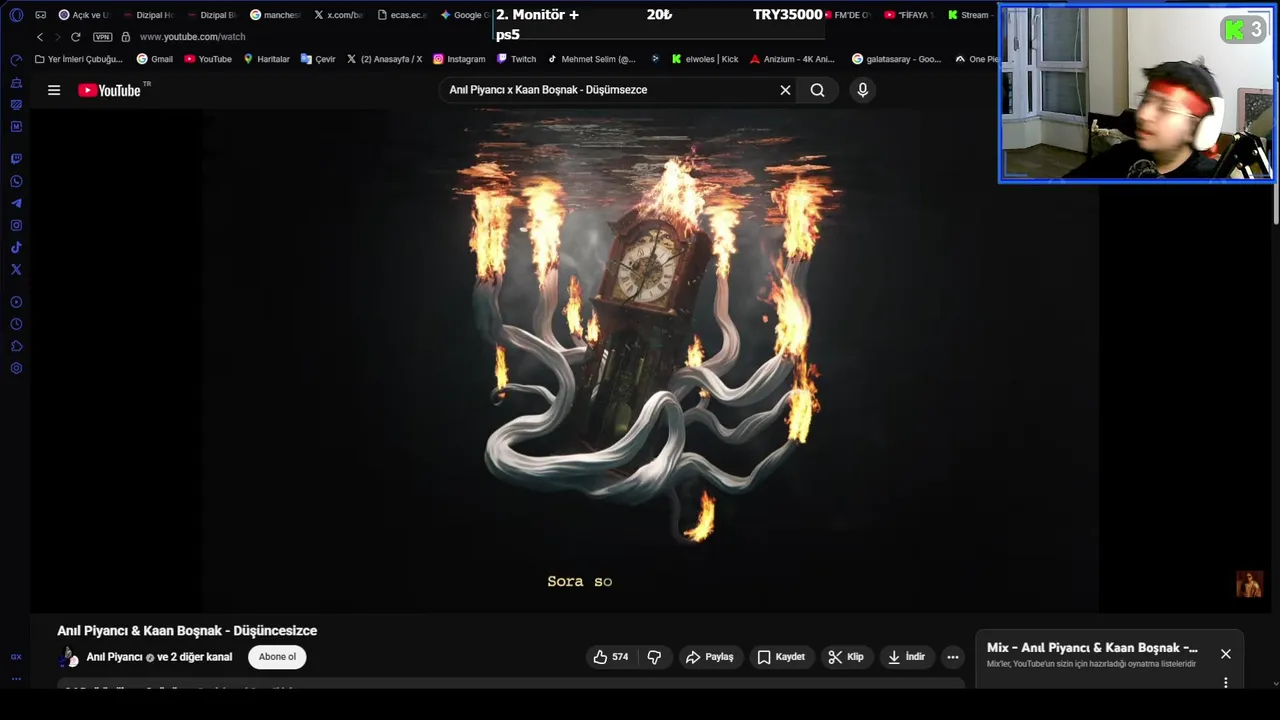Open the Anasayfa / X bookmark
Viewport: 1280px width, 720px height.
(384, 59)
